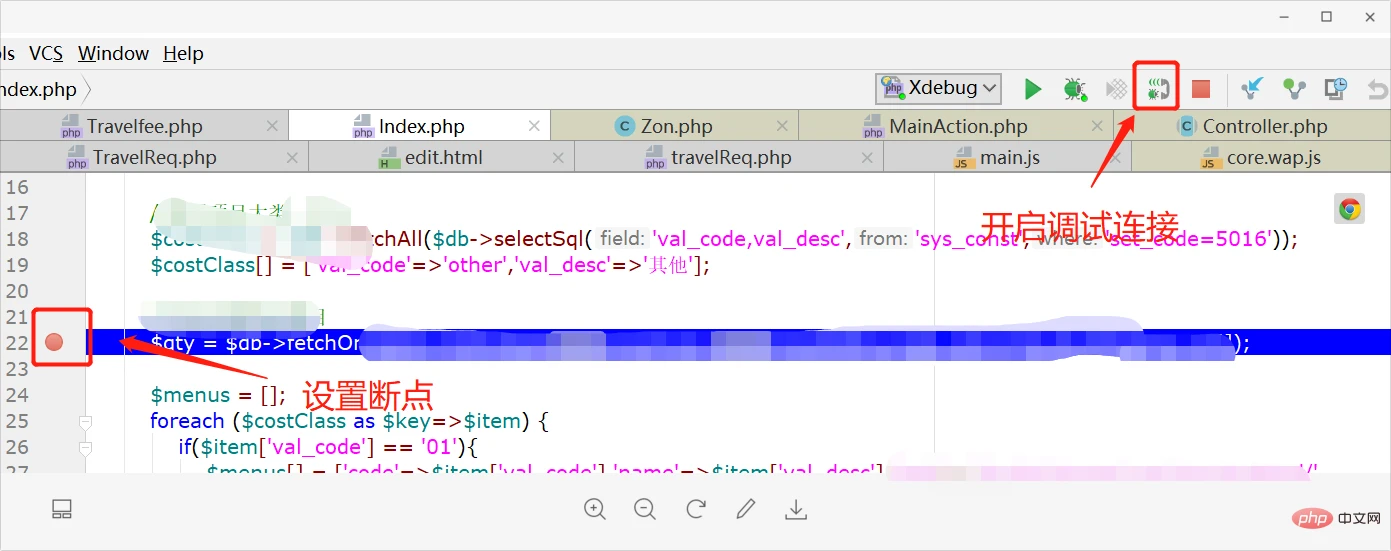Image resolution: width=1391 pixels, height=551 pixels.
Task: Enable listening for PHP debug connections
Action: [x=1157, y=89]
